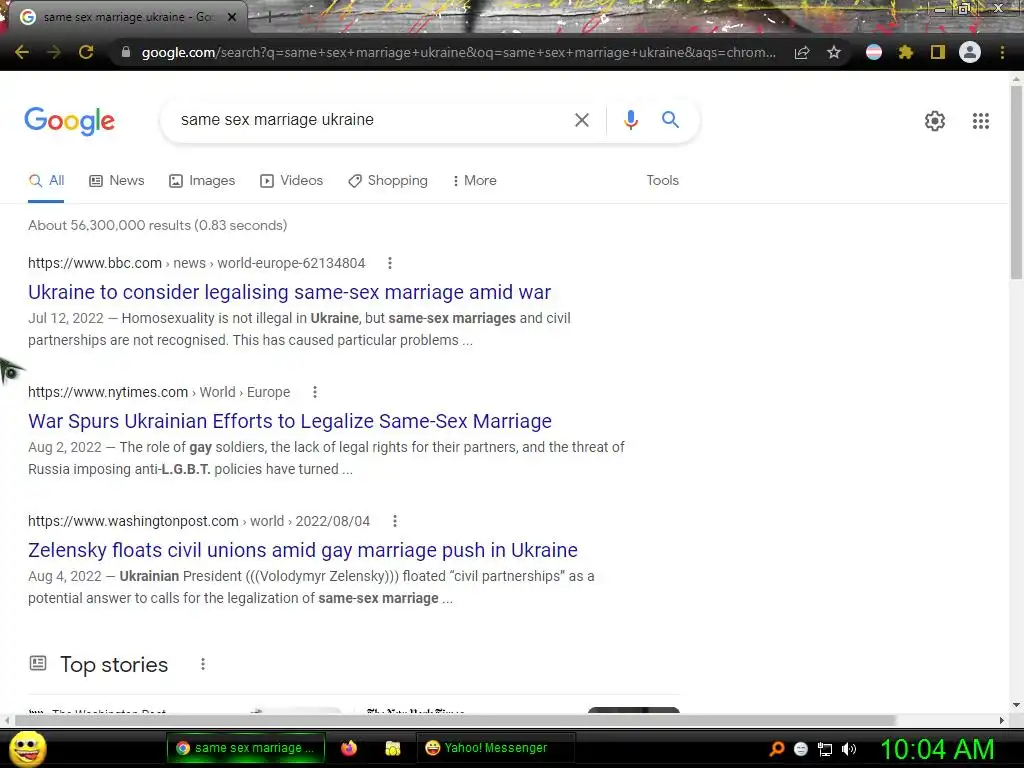Screen dimensions: 1024x768
Task: Click the browser forward arrow
Action: [x=54, y=52]
